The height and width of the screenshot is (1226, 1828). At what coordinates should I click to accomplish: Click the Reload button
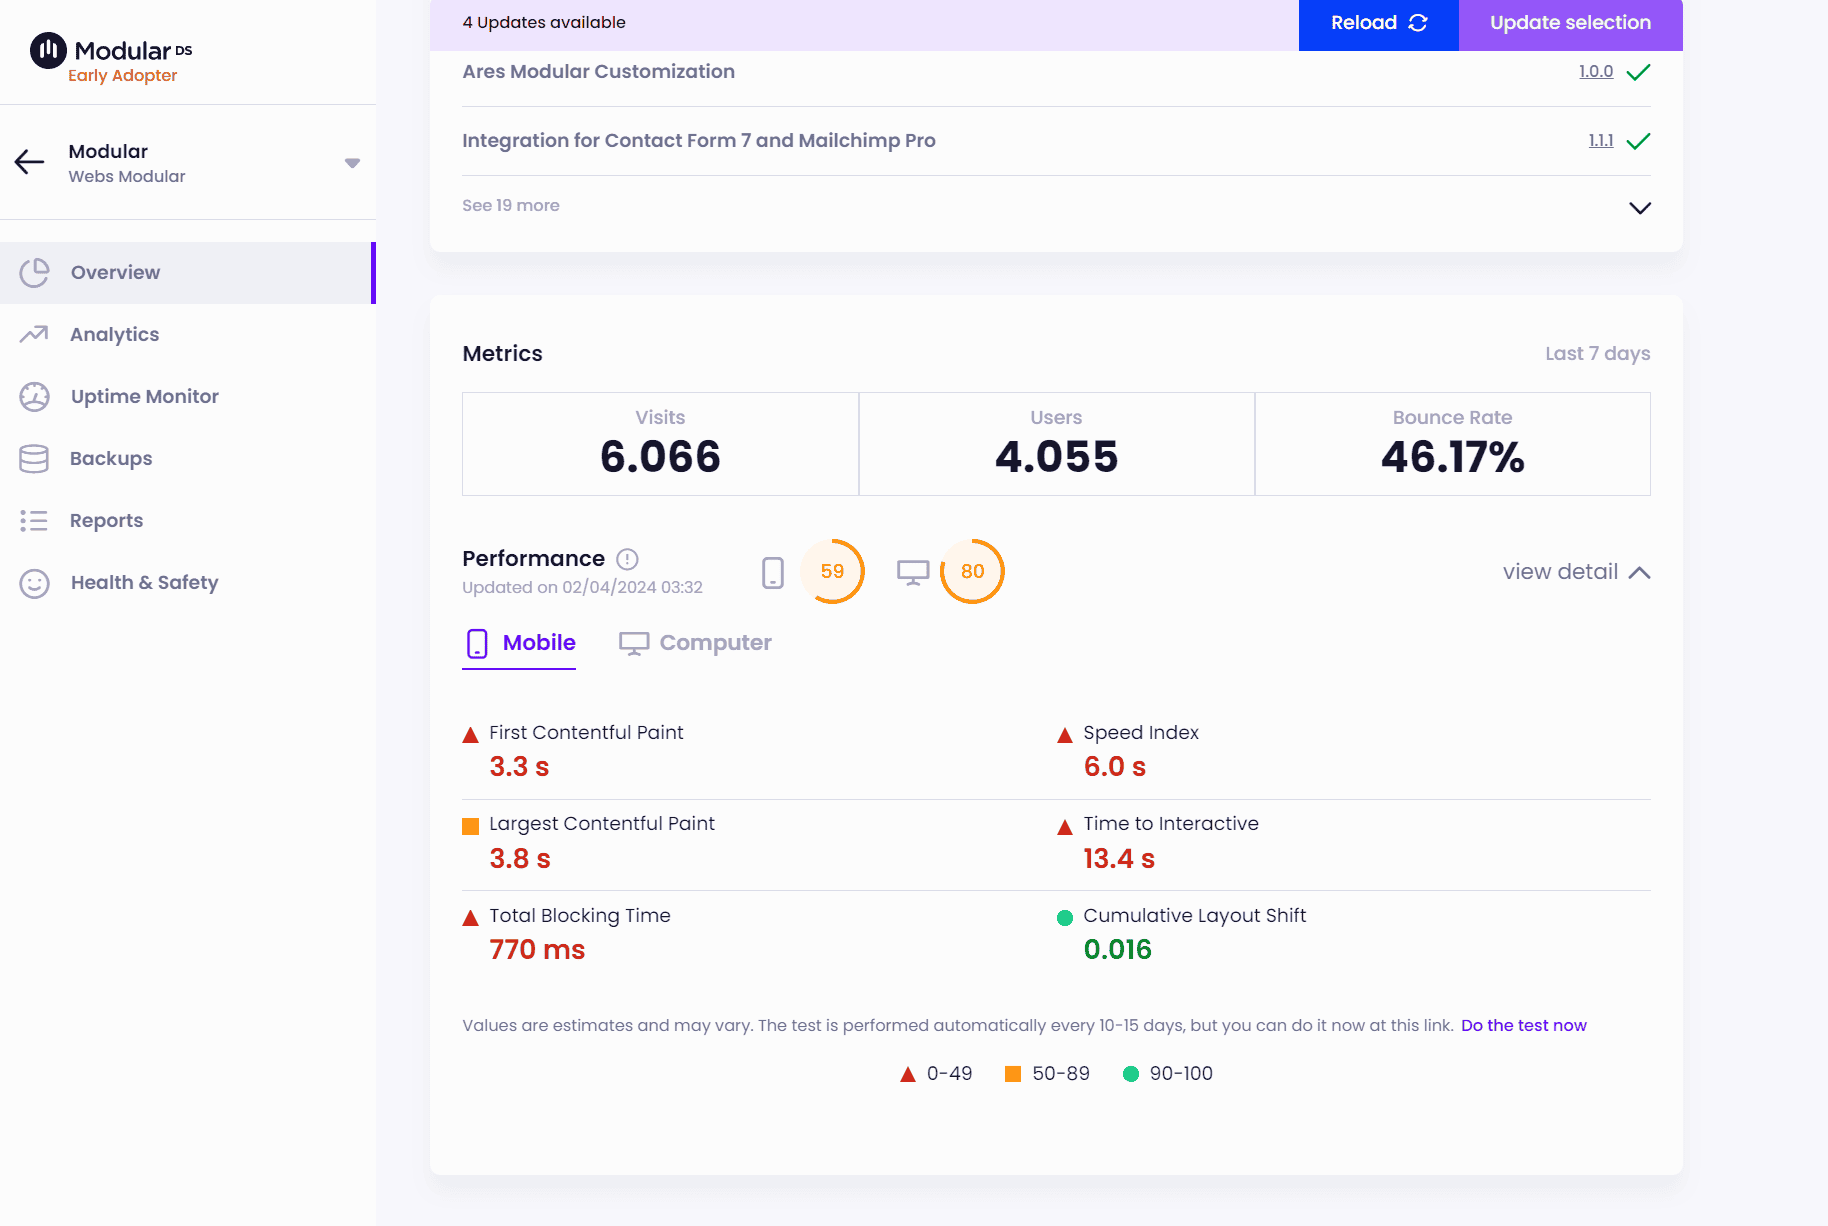pos(1378,24)
